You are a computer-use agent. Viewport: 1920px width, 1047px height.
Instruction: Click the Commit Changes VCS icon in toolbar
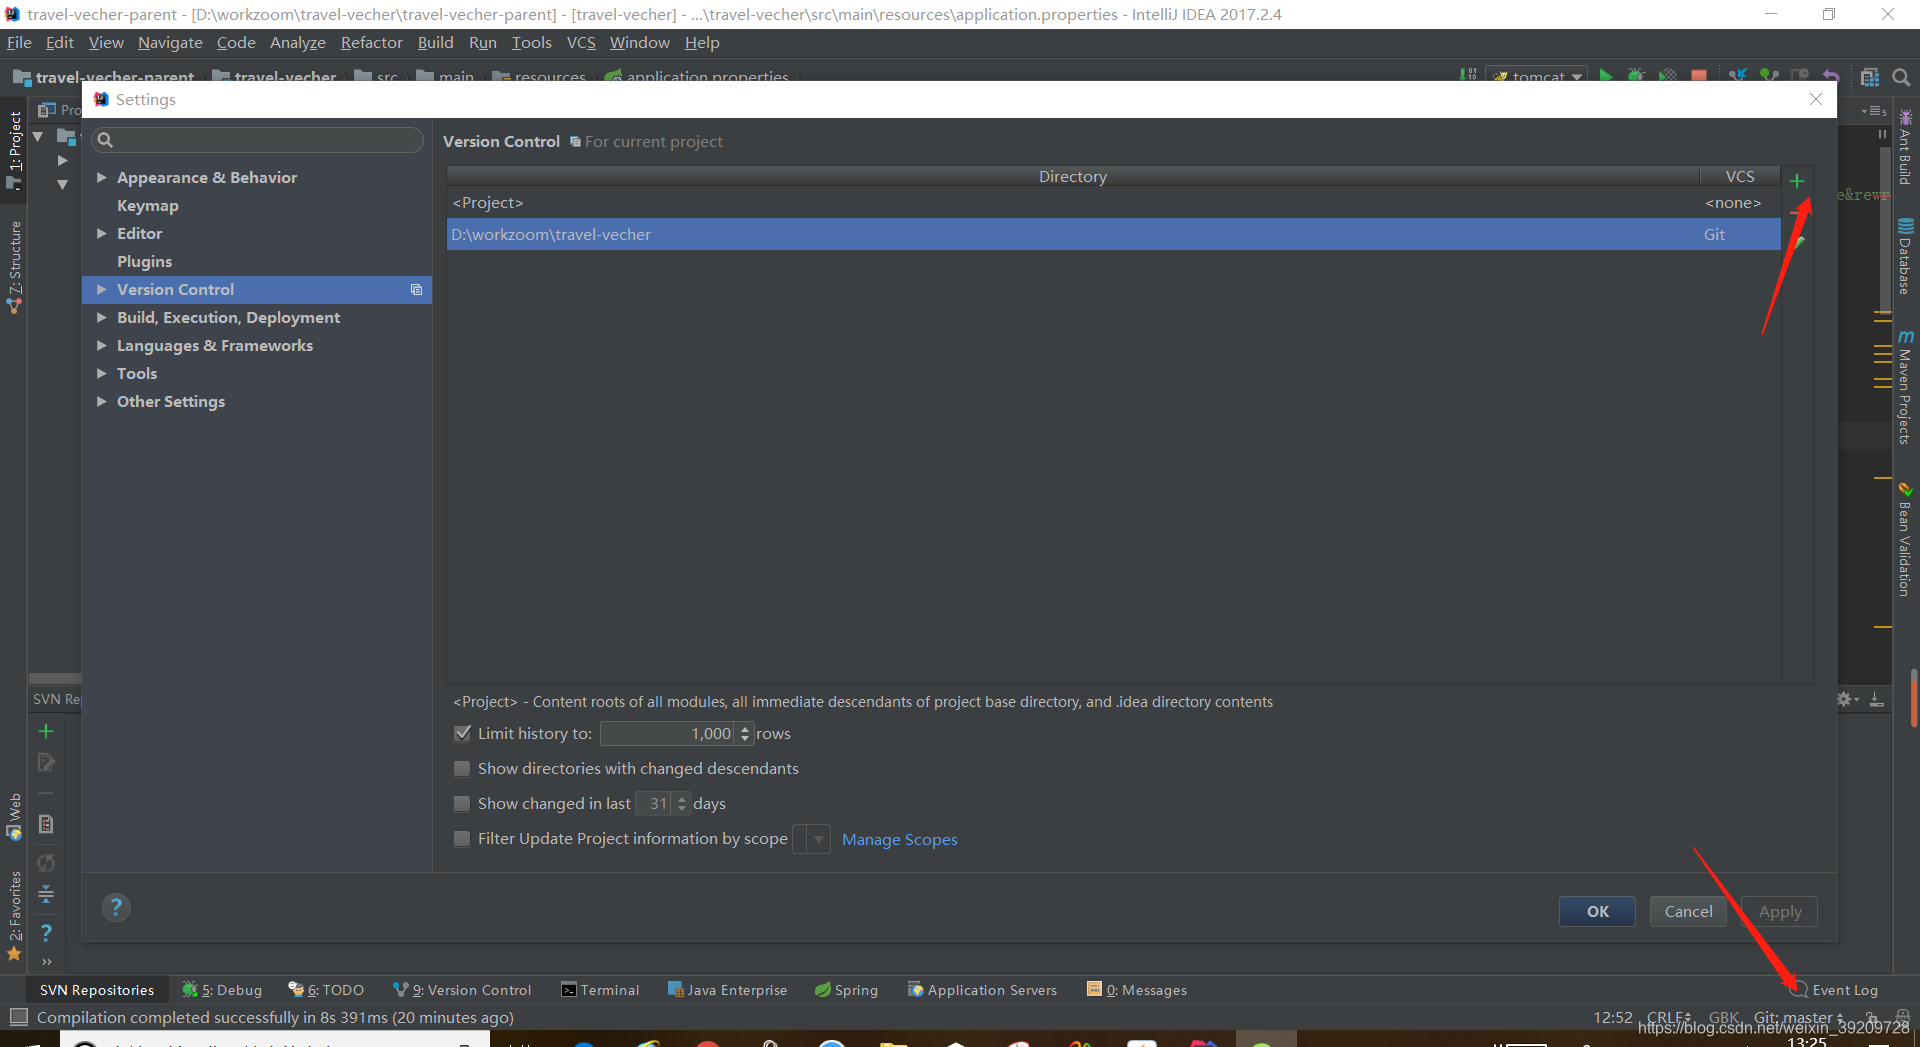coord(1769,76)
